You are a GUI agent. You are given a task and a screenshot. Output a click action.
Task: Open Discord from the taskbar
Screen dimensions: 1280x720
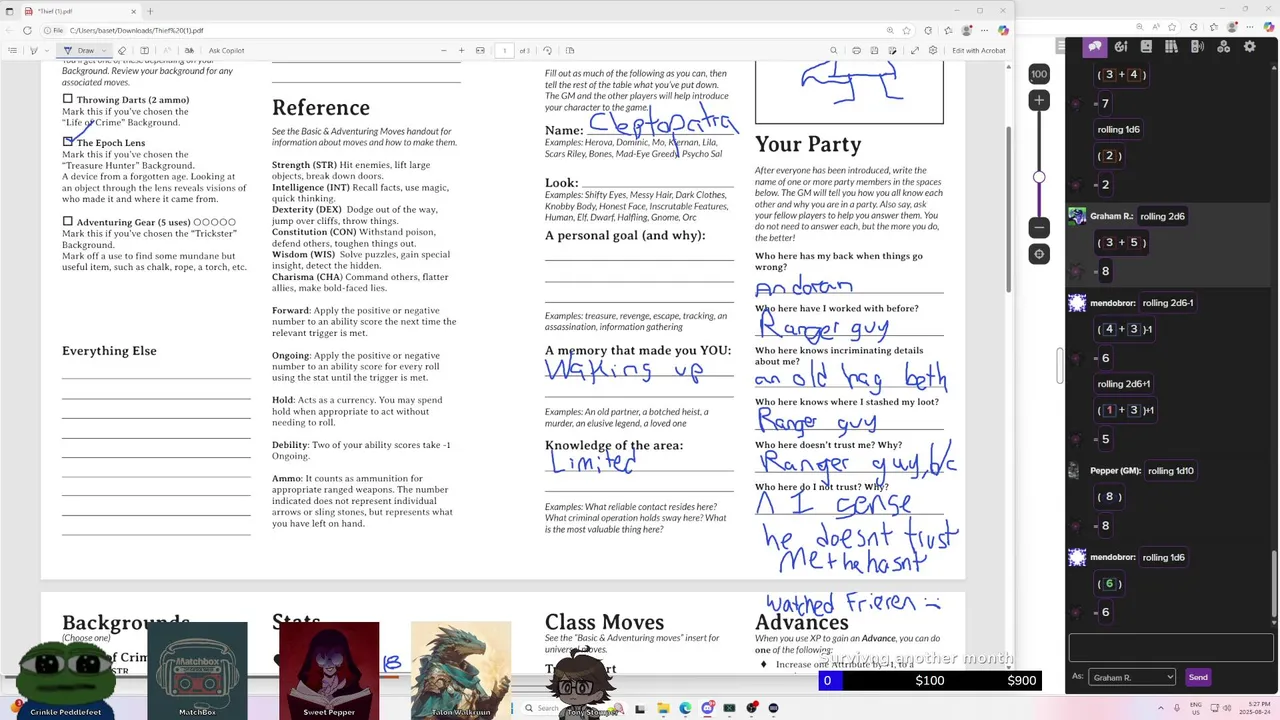click(x=707, y=708)
